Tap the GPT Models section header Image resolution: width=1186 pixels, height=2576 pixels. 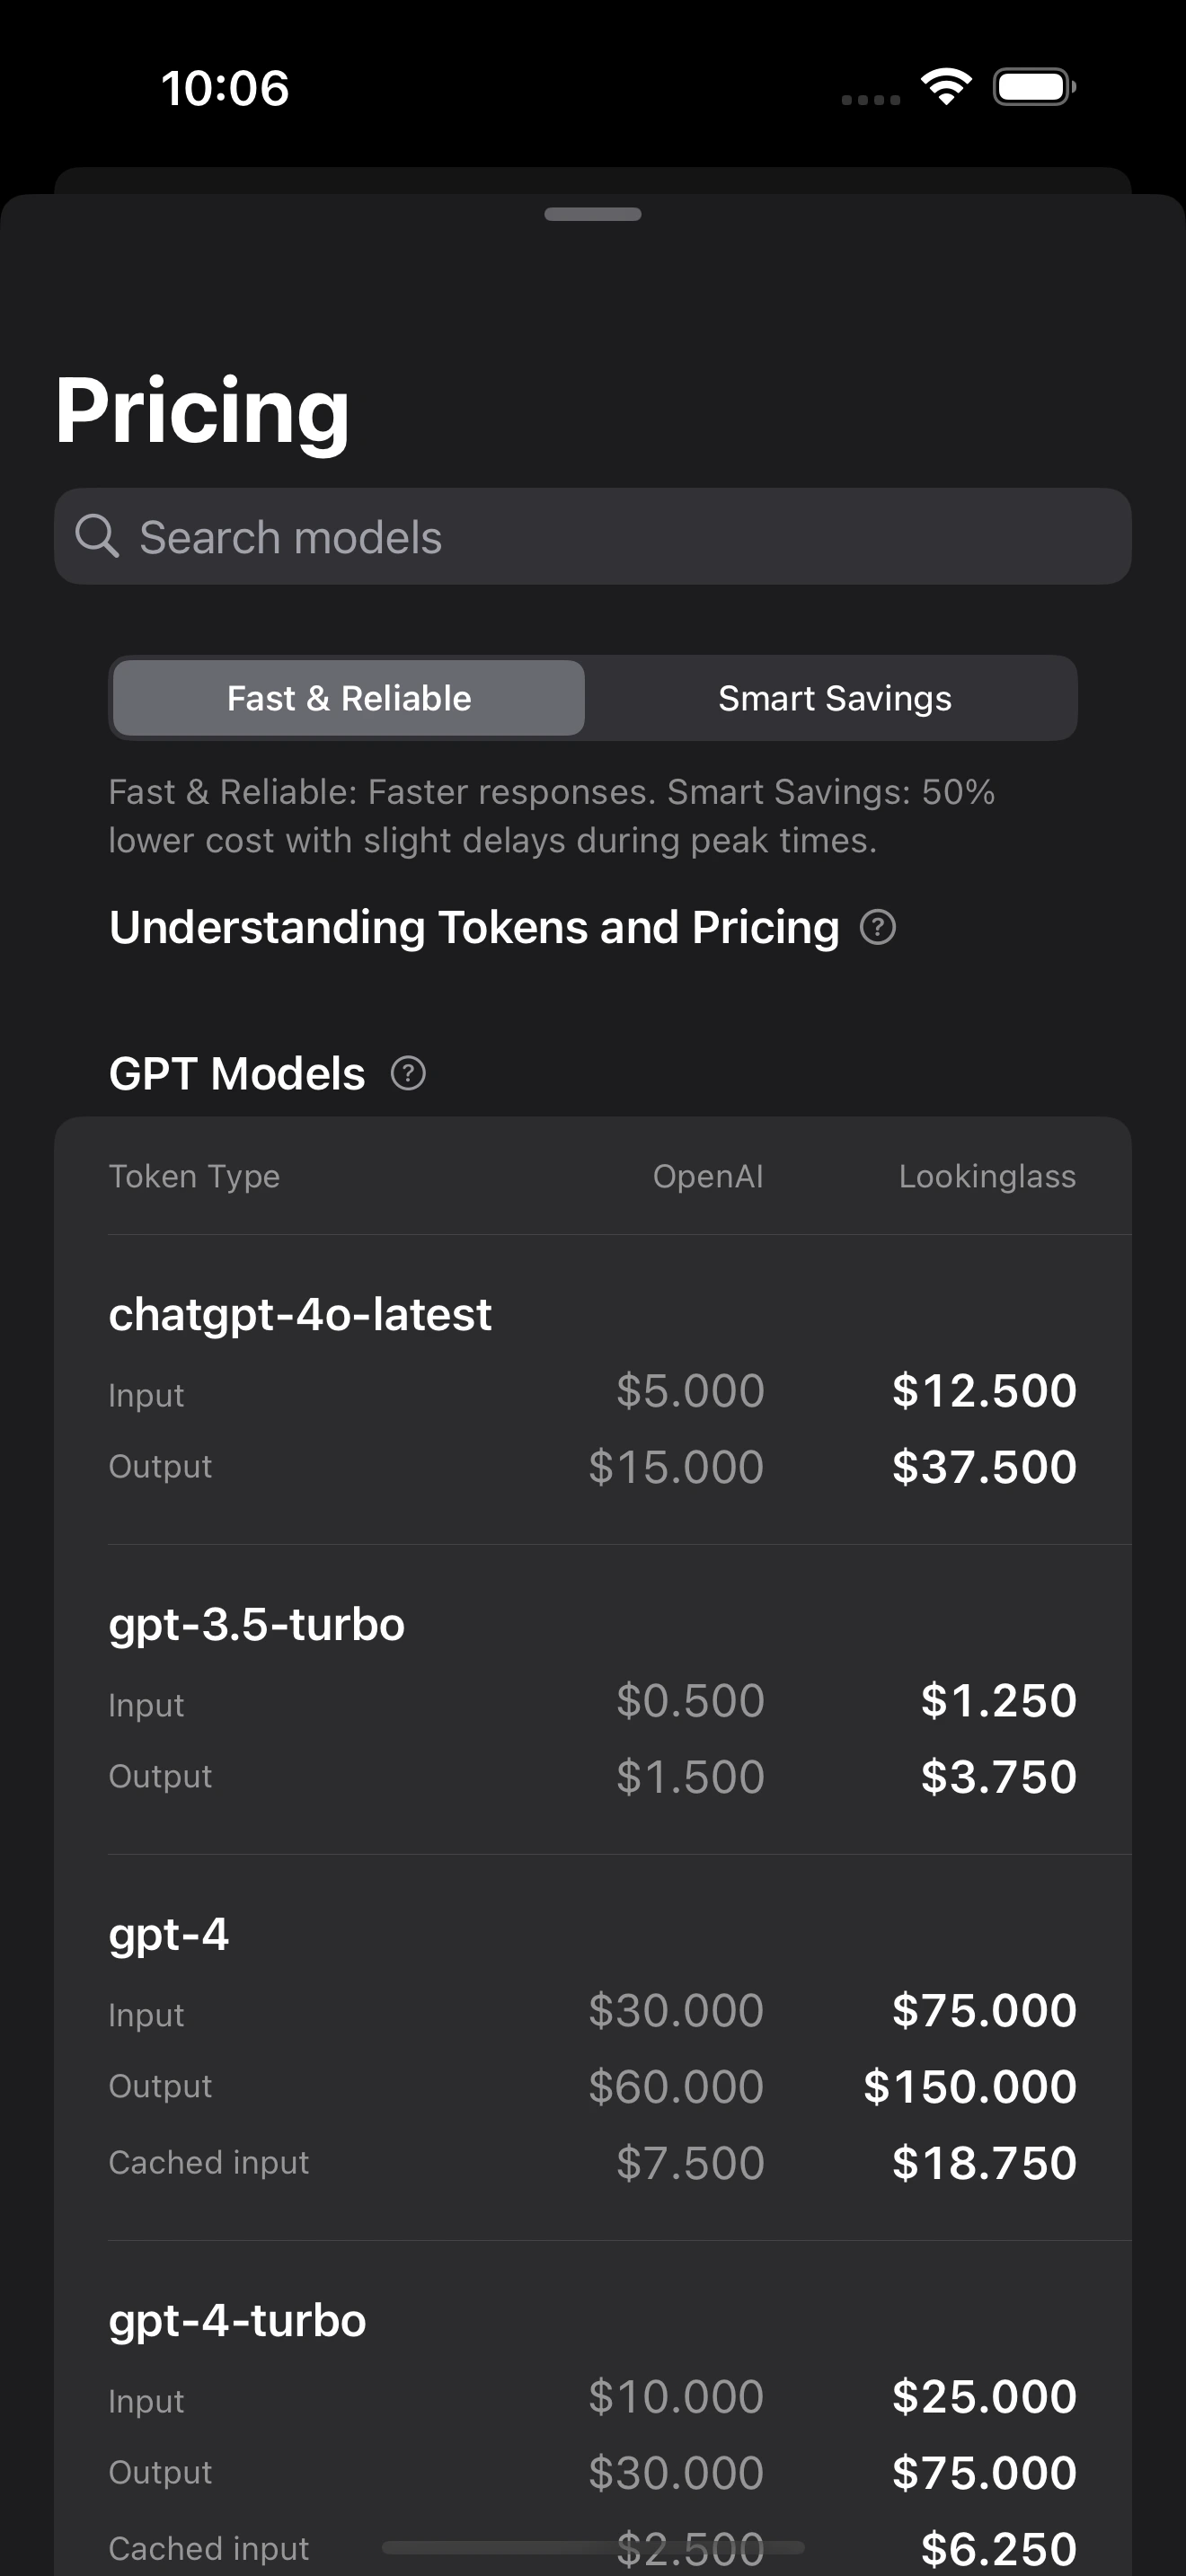(x=237, y=1073)
